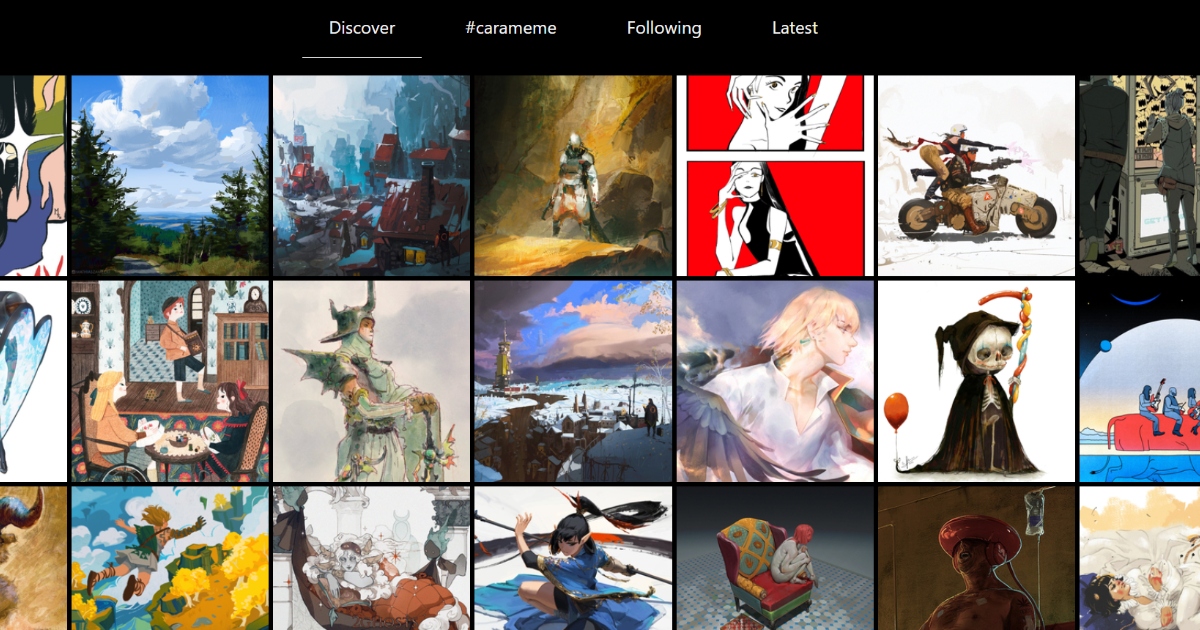1200x630 pixels.
Task: Open the grim reaper with red balloon artwork
Action: click(976, 382)
